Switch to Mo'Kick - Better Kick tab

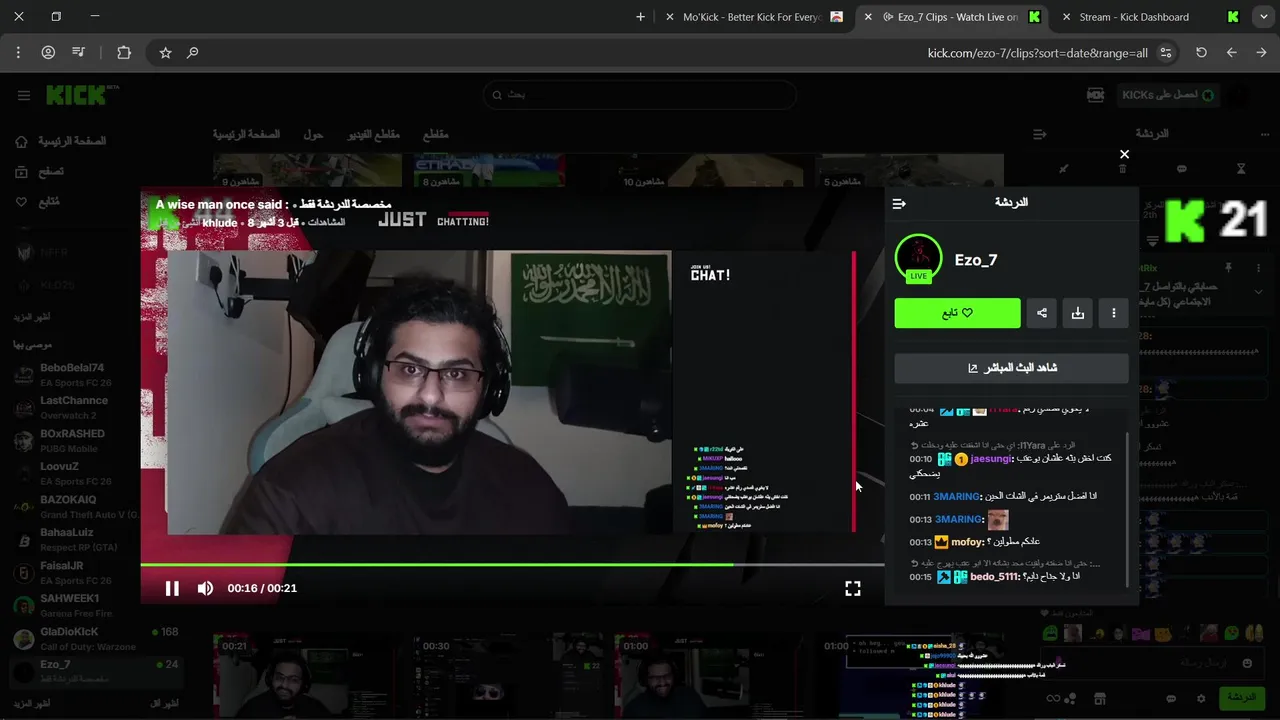(x=752, y=17)
